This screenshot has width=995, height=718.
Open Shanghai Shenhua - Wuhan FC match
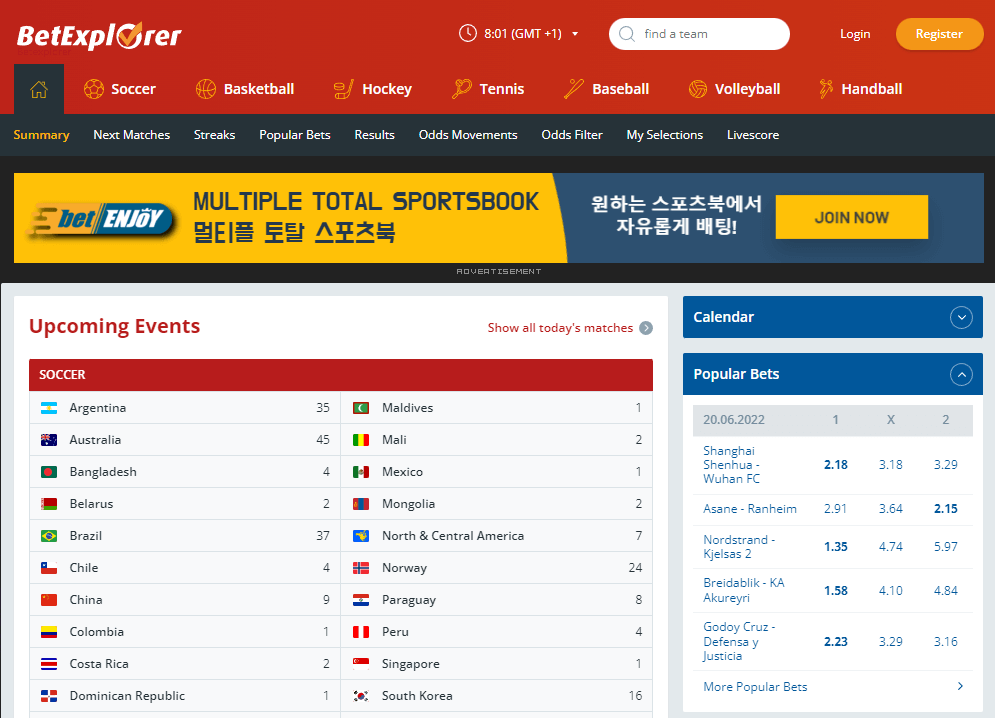coord(731,465)
